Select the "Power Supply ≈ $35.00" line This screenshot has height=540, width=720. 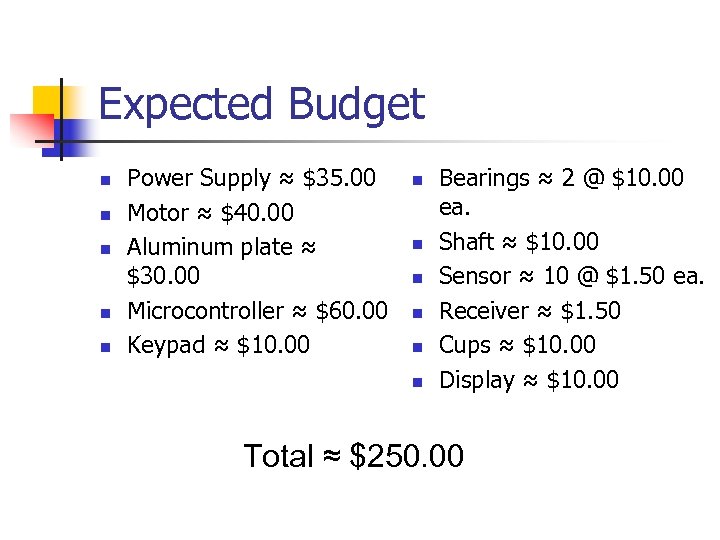251,179
